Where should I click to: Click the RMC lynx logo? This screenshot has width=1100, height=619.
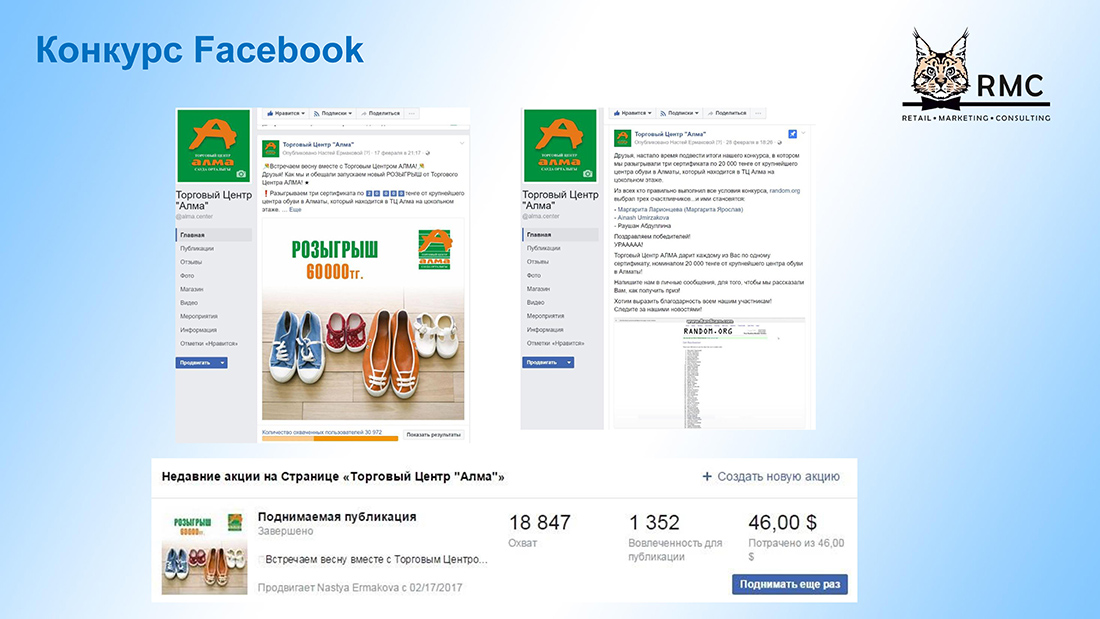(941, 70)
